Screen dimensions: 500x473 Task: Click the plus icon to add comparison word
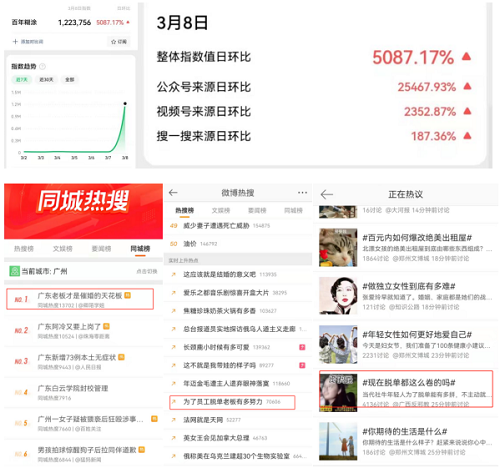coord(15,42)
